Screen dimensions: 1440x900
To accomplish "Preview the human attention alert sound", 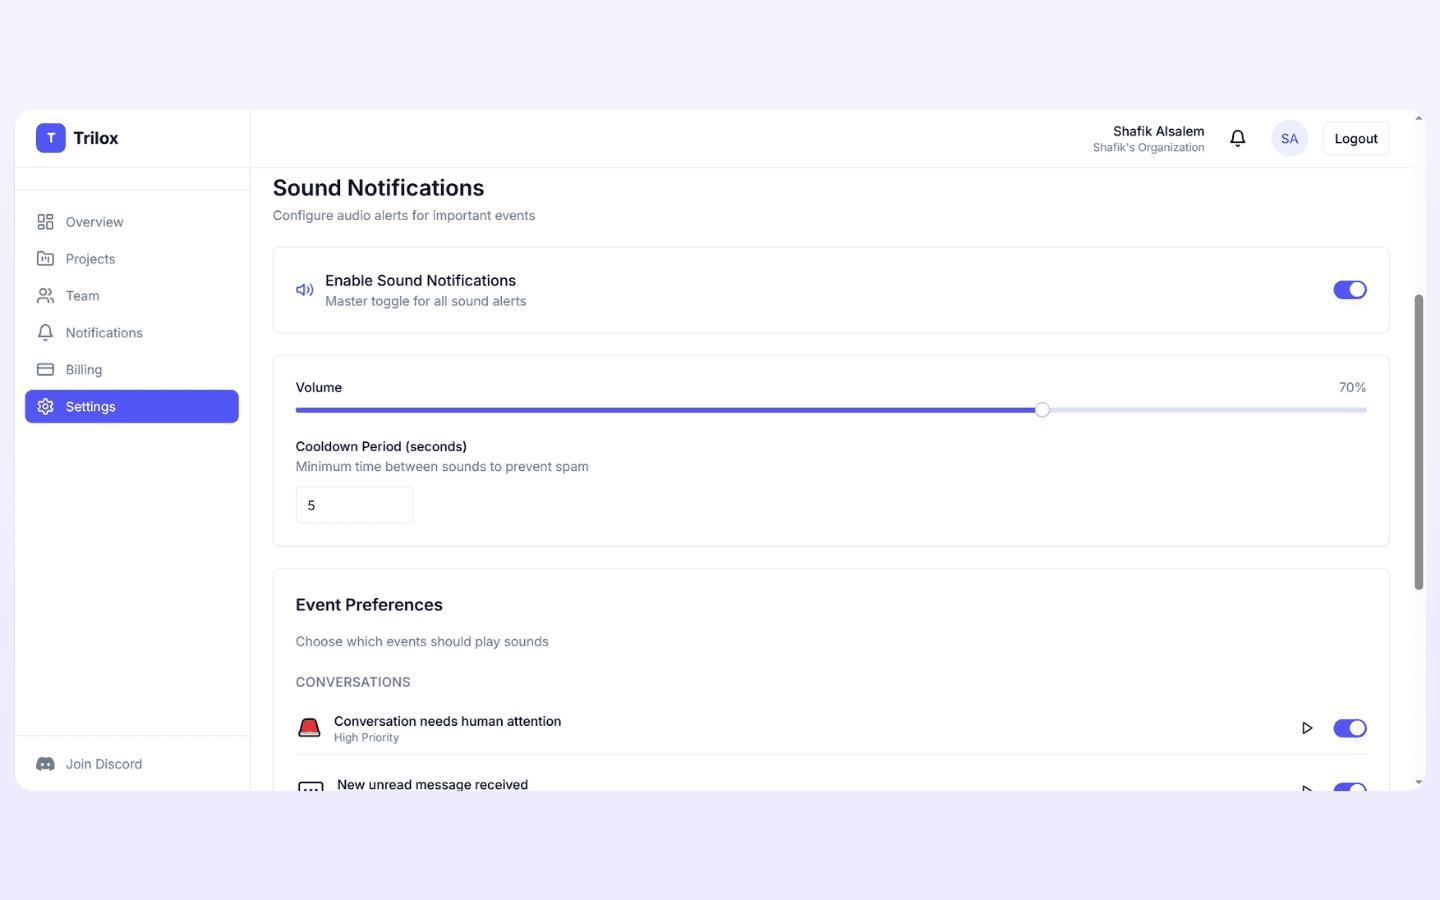I will tap(1307, 727).
